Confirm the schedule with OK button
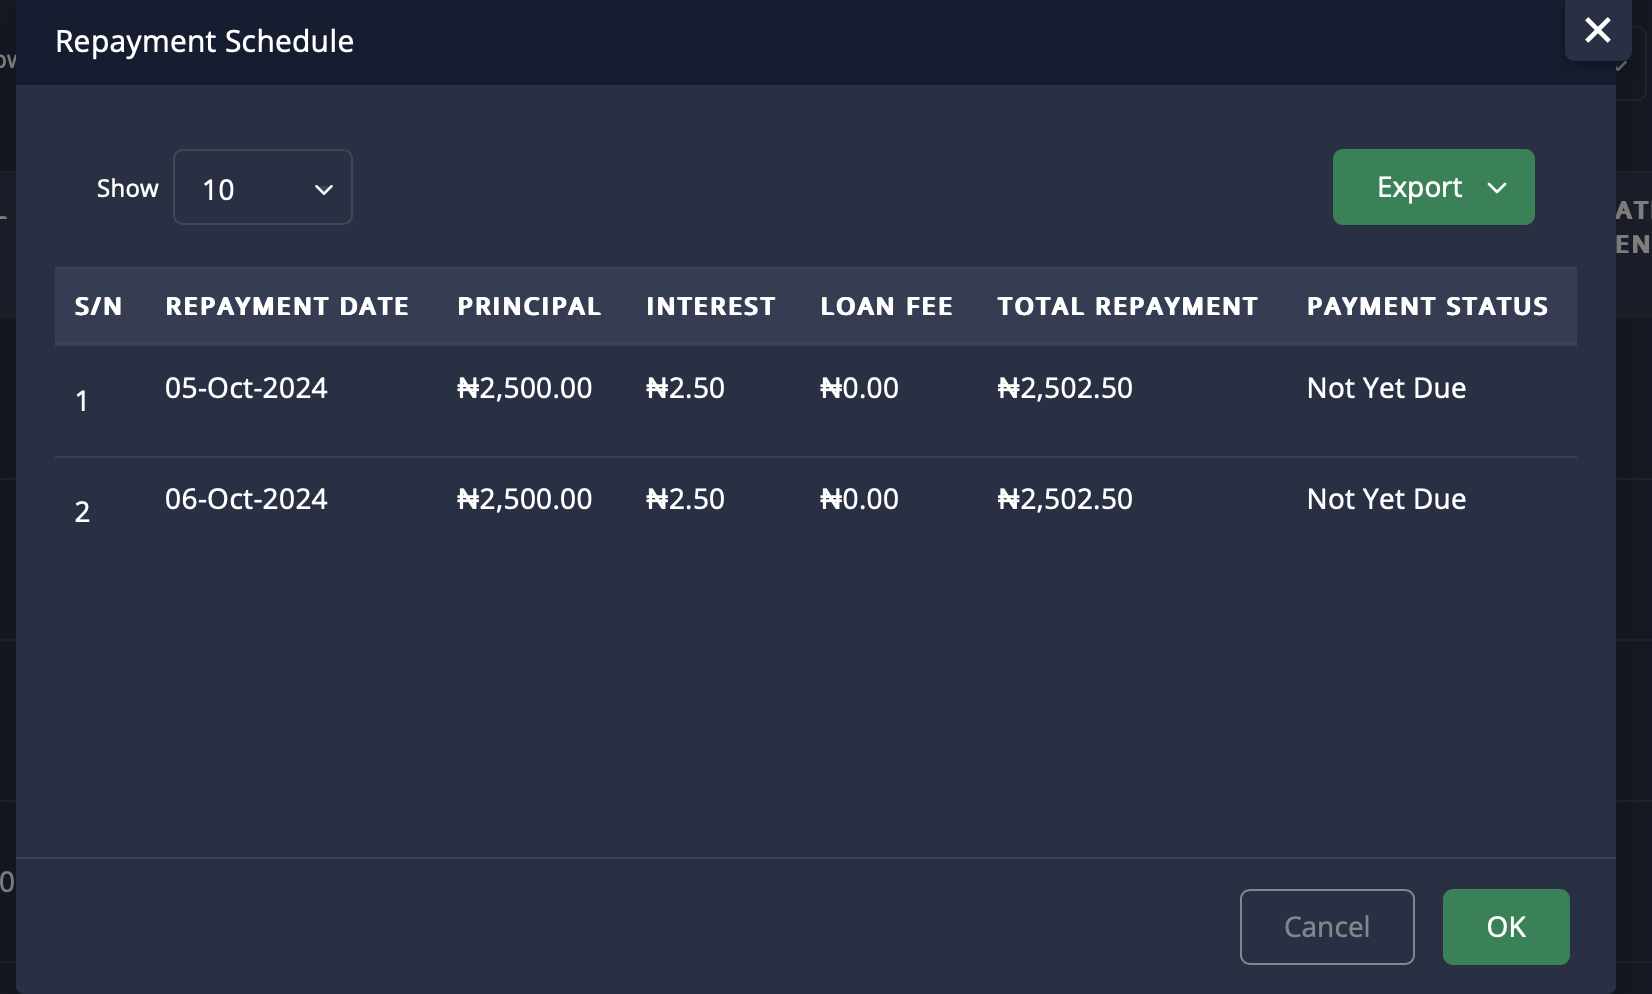This screenshot has width=1652, height=994. click(x=1505, y=927)
